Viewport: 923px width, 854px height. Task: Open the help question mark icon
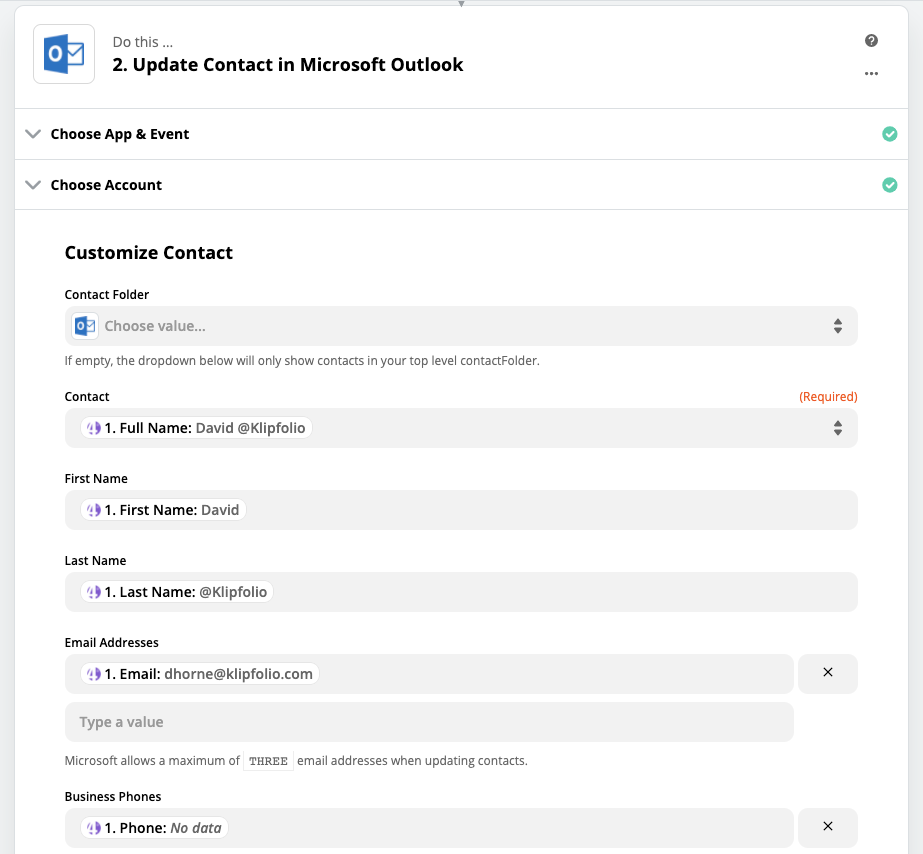coord(871,41)
